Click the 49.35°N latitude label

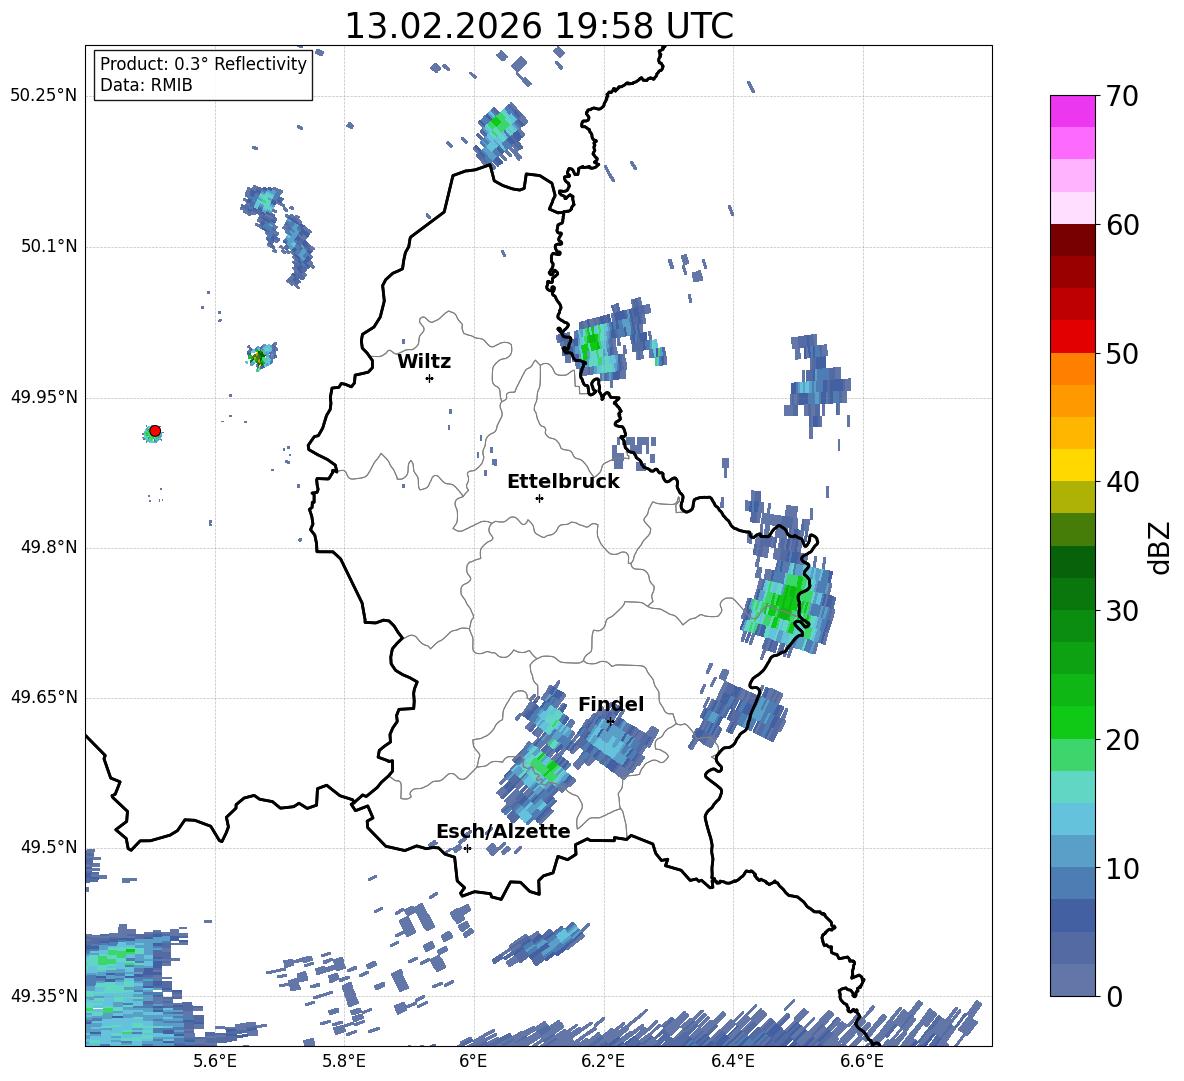pyautogui.click(x=43, y=996)
